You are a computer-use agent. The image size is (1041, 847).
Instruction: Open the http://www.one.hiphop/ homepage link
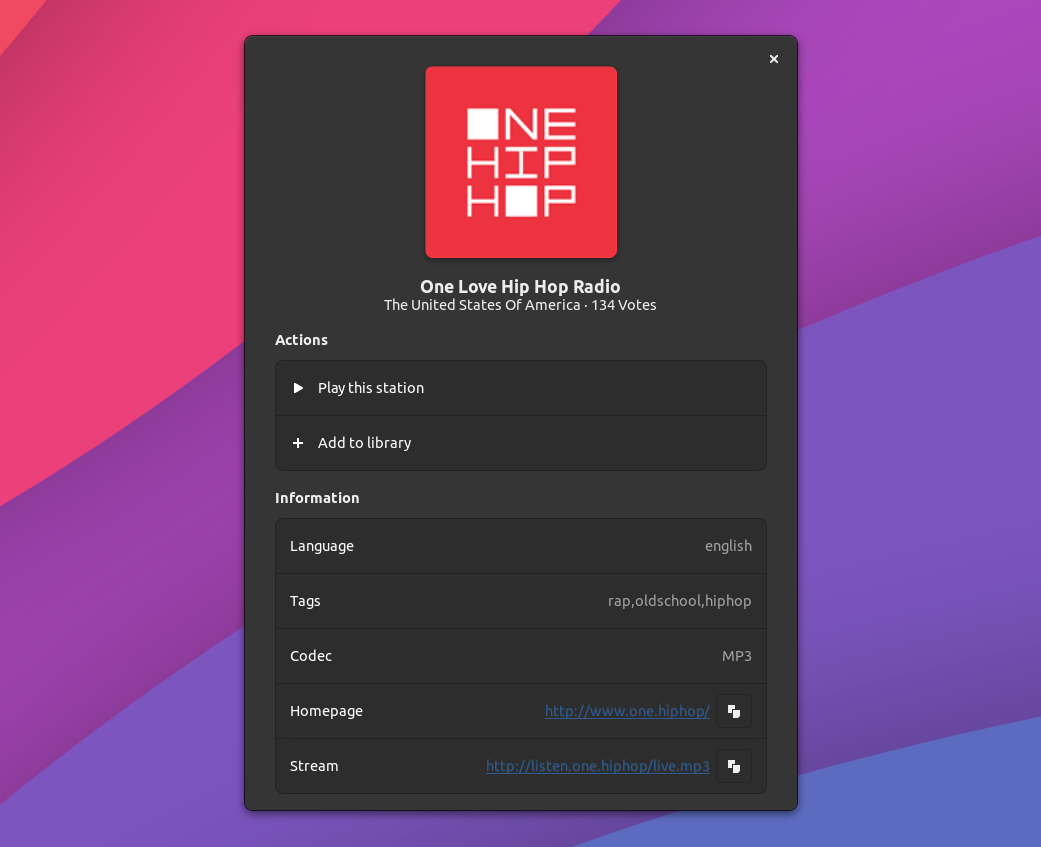tap(627, 711)
